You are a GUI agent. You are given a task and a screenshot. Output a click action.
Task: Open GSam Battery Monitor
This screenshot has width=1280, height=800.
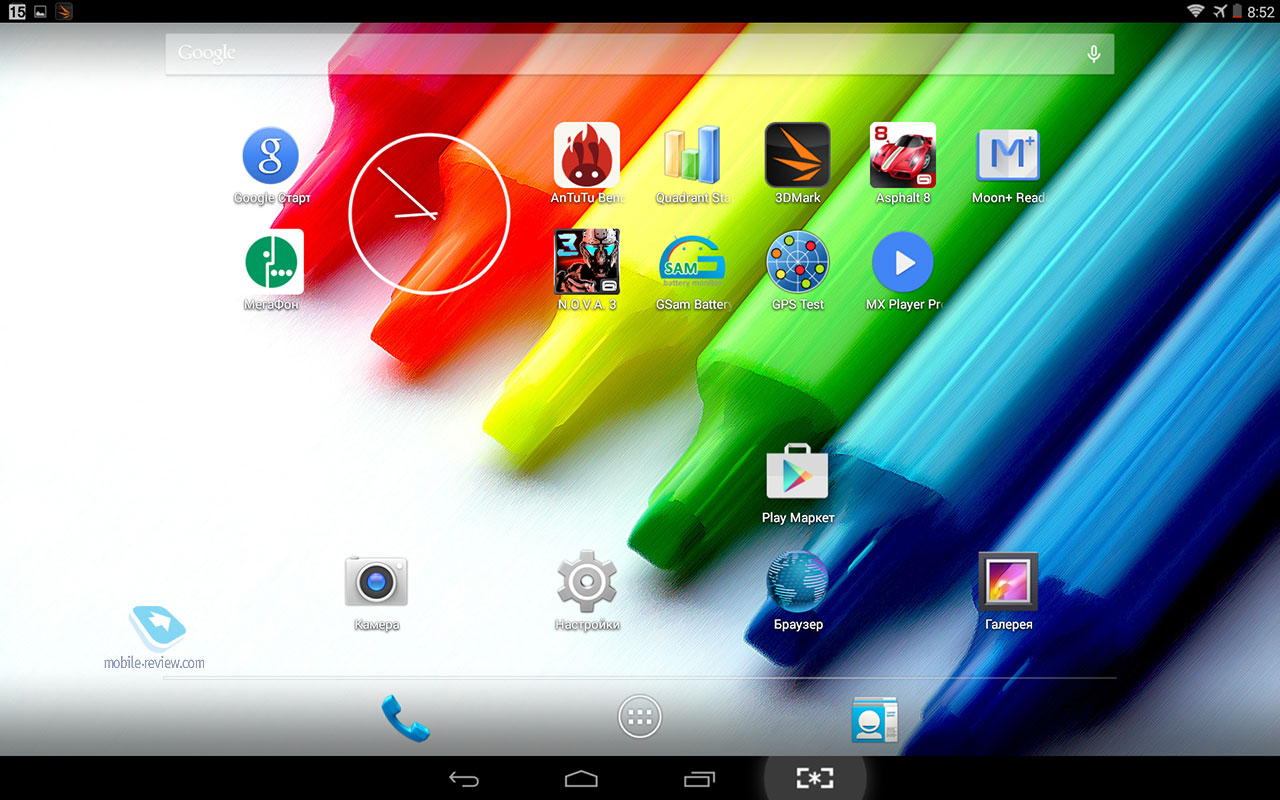(692, 262)
